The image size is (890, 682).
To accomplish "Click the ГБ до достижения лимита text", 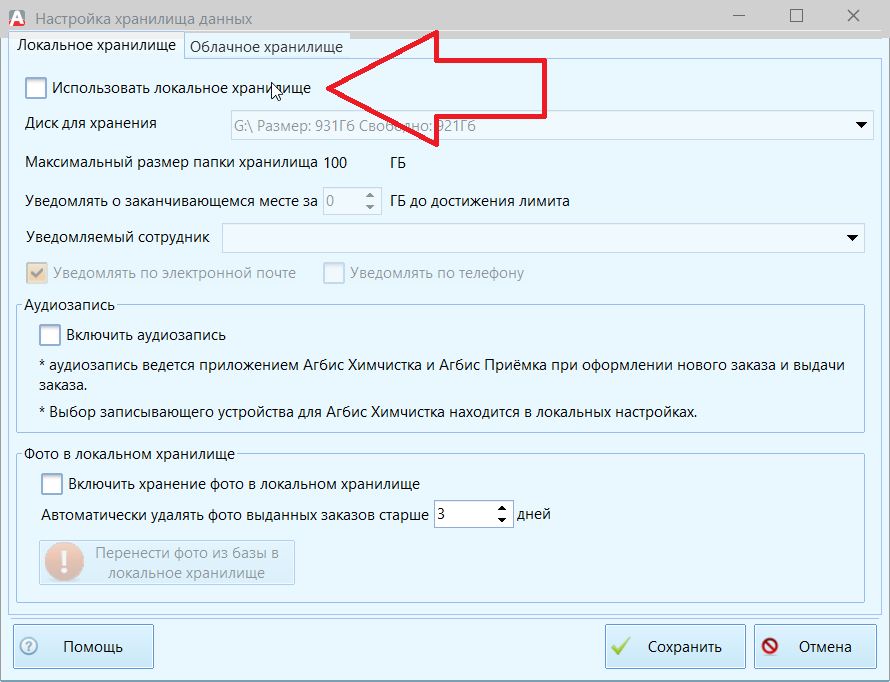I will pyautogui.click(x=480, y=201).
